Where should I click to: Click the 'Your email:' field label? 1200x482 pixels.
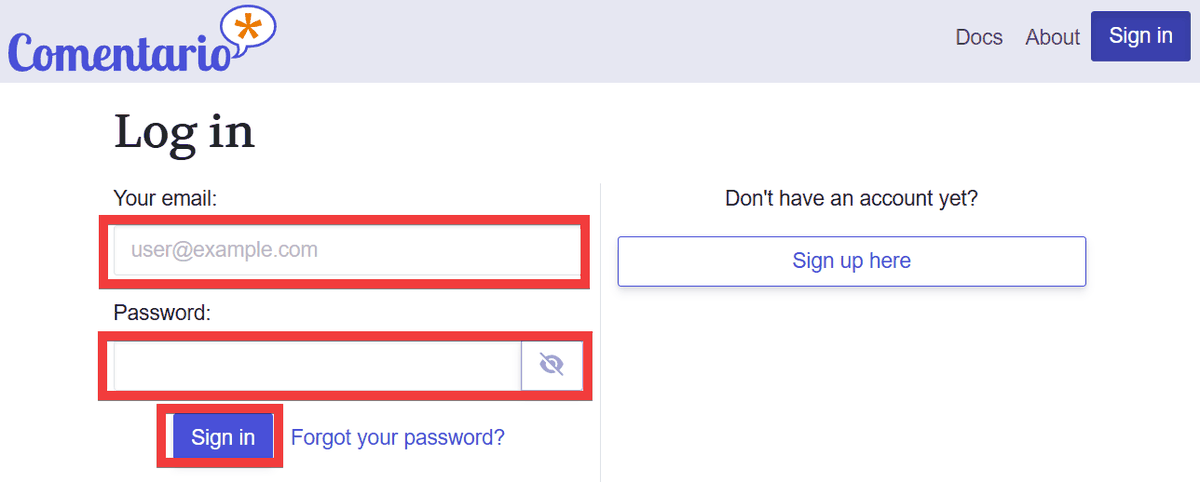[x=165, y=198]
